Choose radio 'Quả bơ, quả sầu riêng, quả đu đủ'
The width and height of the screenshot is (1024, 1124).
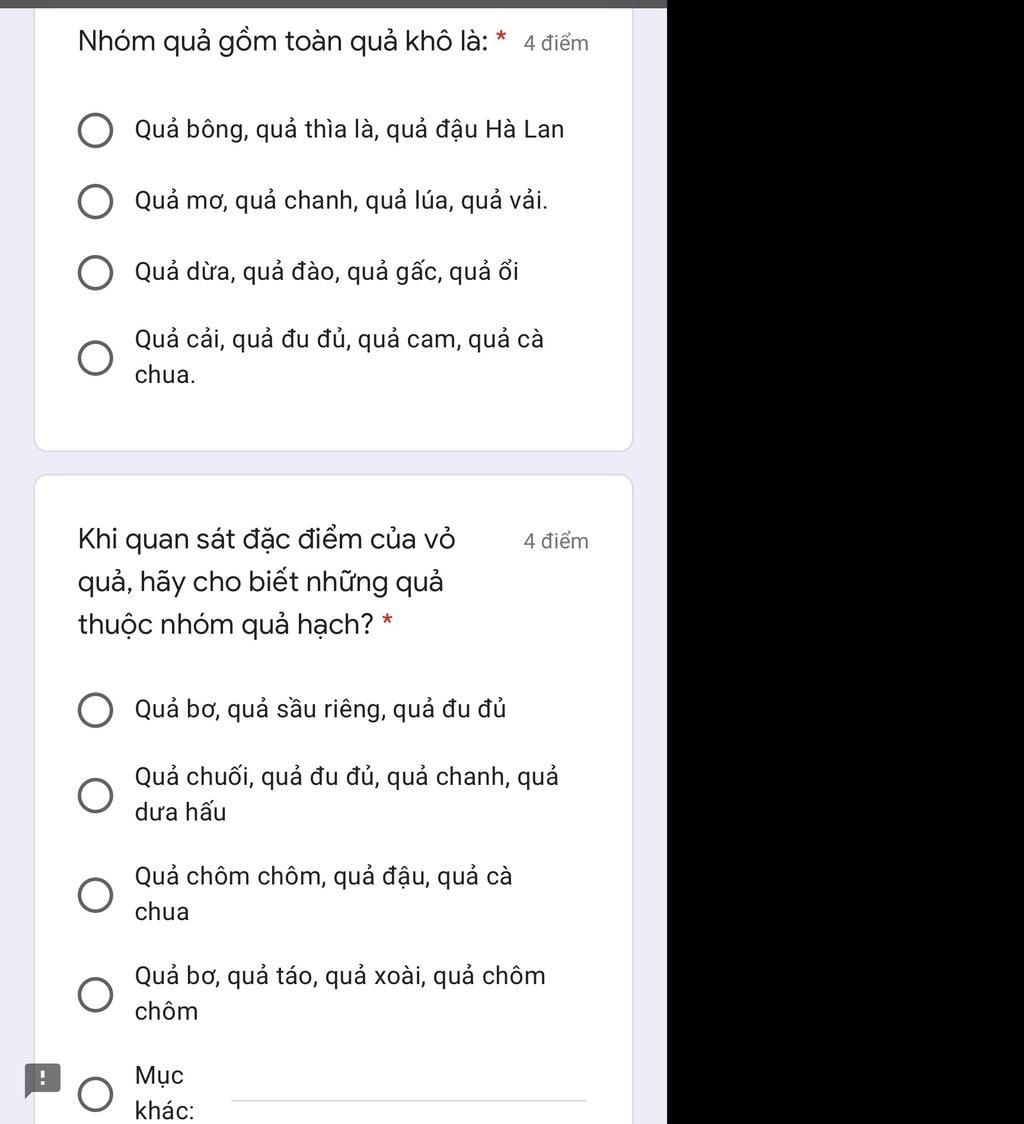[95, 711]
